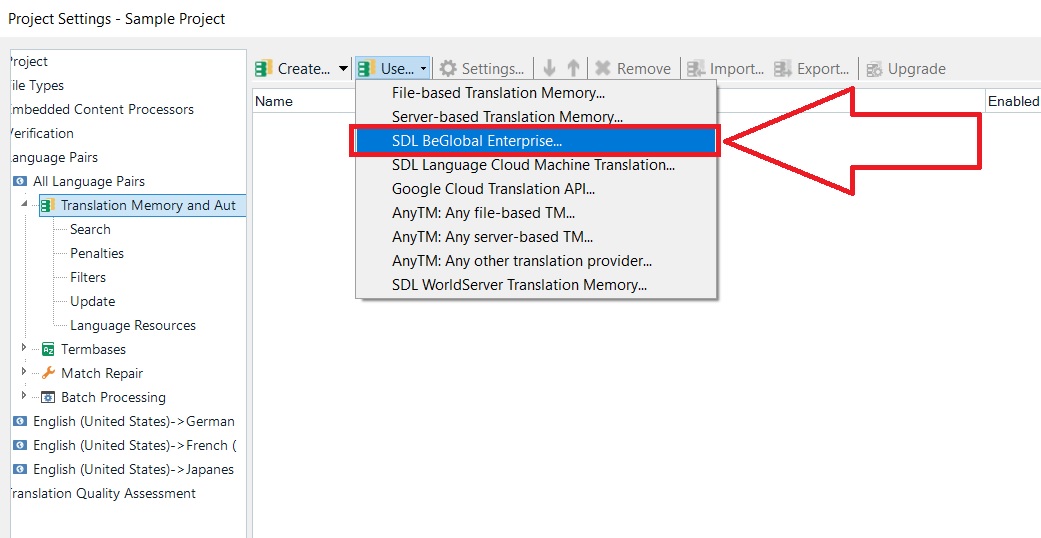Select SDL BeGlobal Enterprise menu entry
Image resolution: width=1041 pixels, height=538 pixels.
click(x=476, y=141)
